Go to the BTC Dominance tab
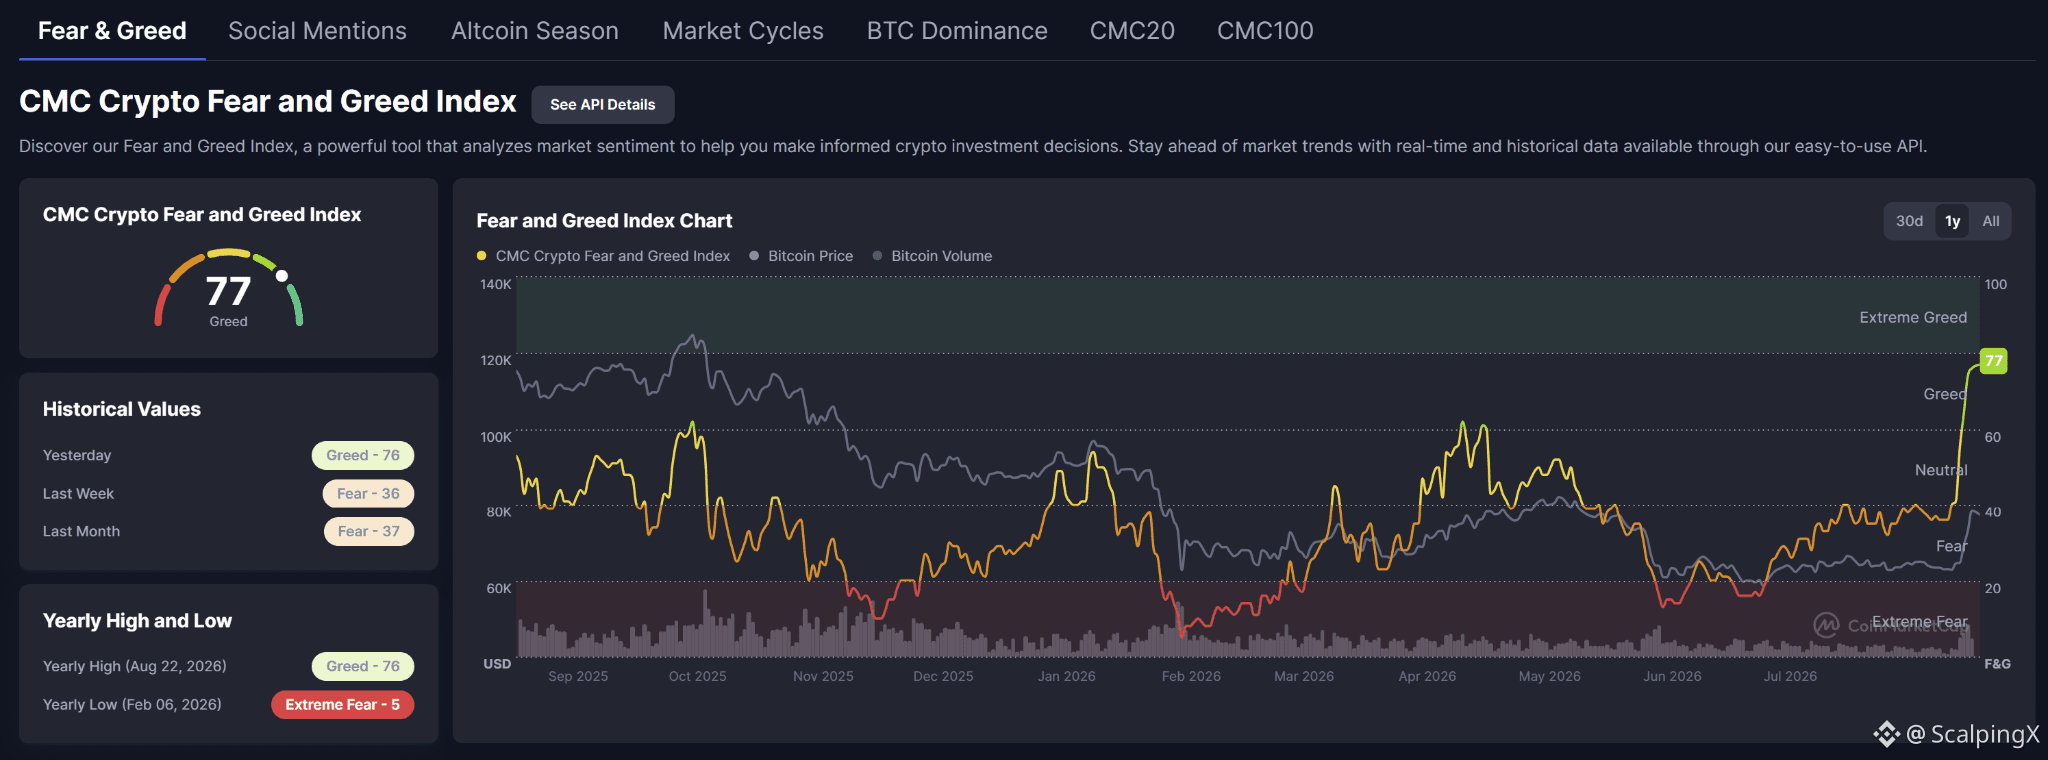Screen dimensions: 2048x760 (x=957, y=31)
